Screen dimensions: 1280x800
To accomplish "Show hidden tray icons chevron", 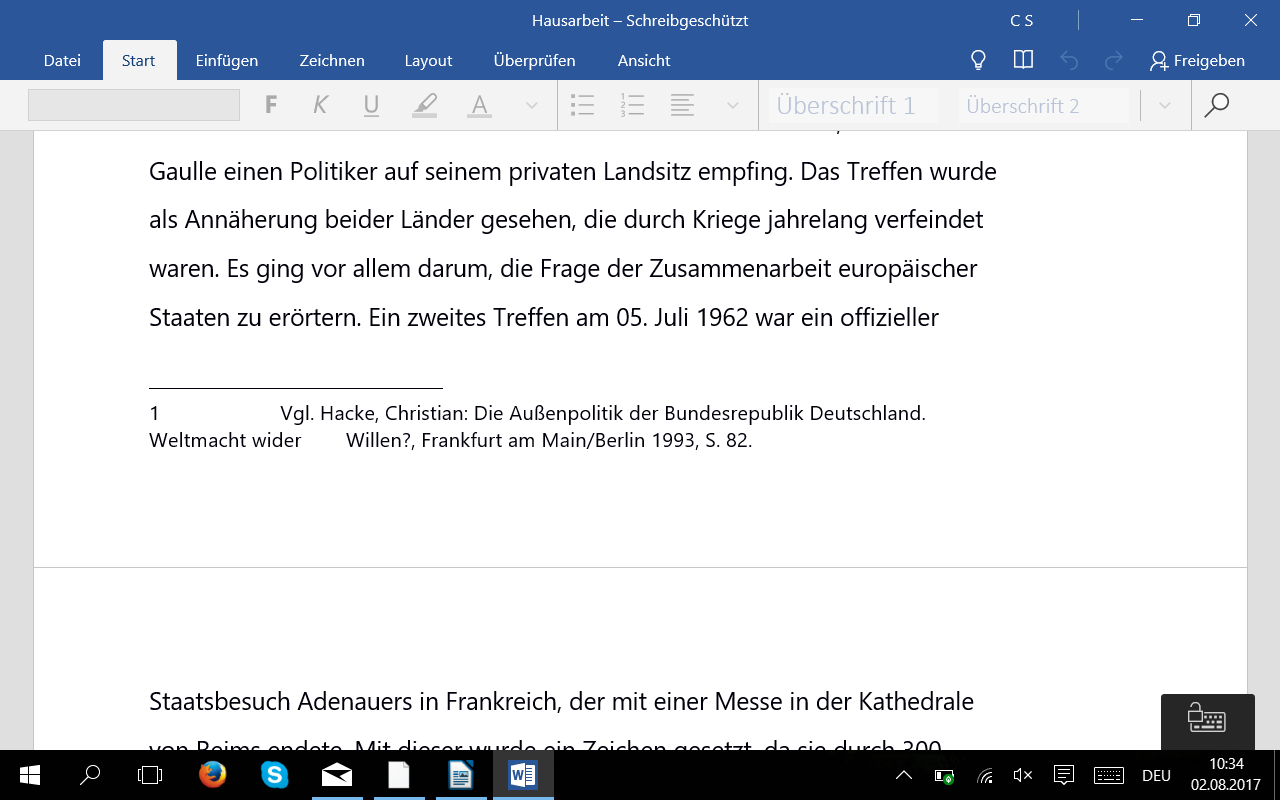I will 904,775.
